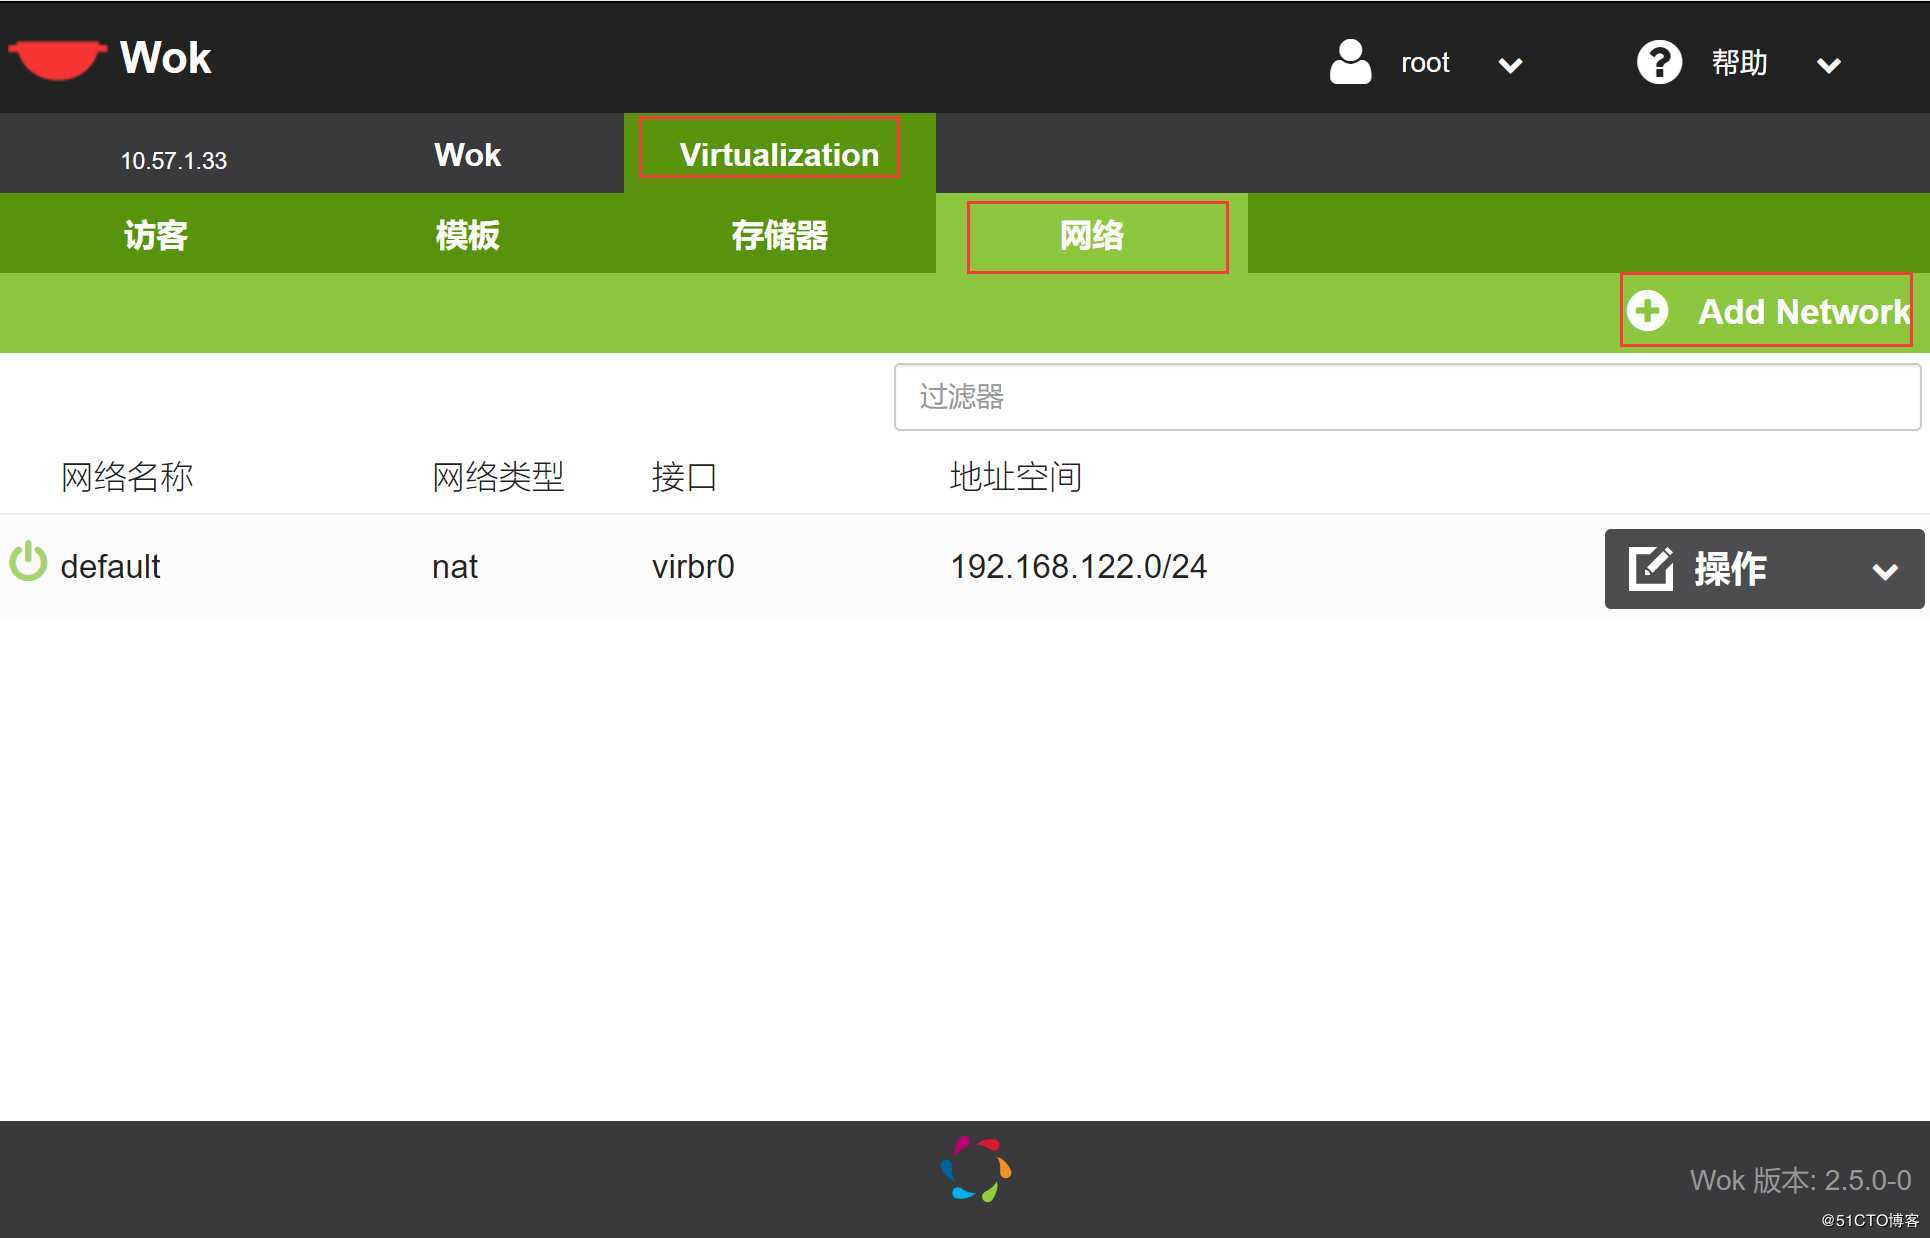Click the edit icon in the 操作 button
Screen dimensions: 1930x1238
coord(1651,568)
